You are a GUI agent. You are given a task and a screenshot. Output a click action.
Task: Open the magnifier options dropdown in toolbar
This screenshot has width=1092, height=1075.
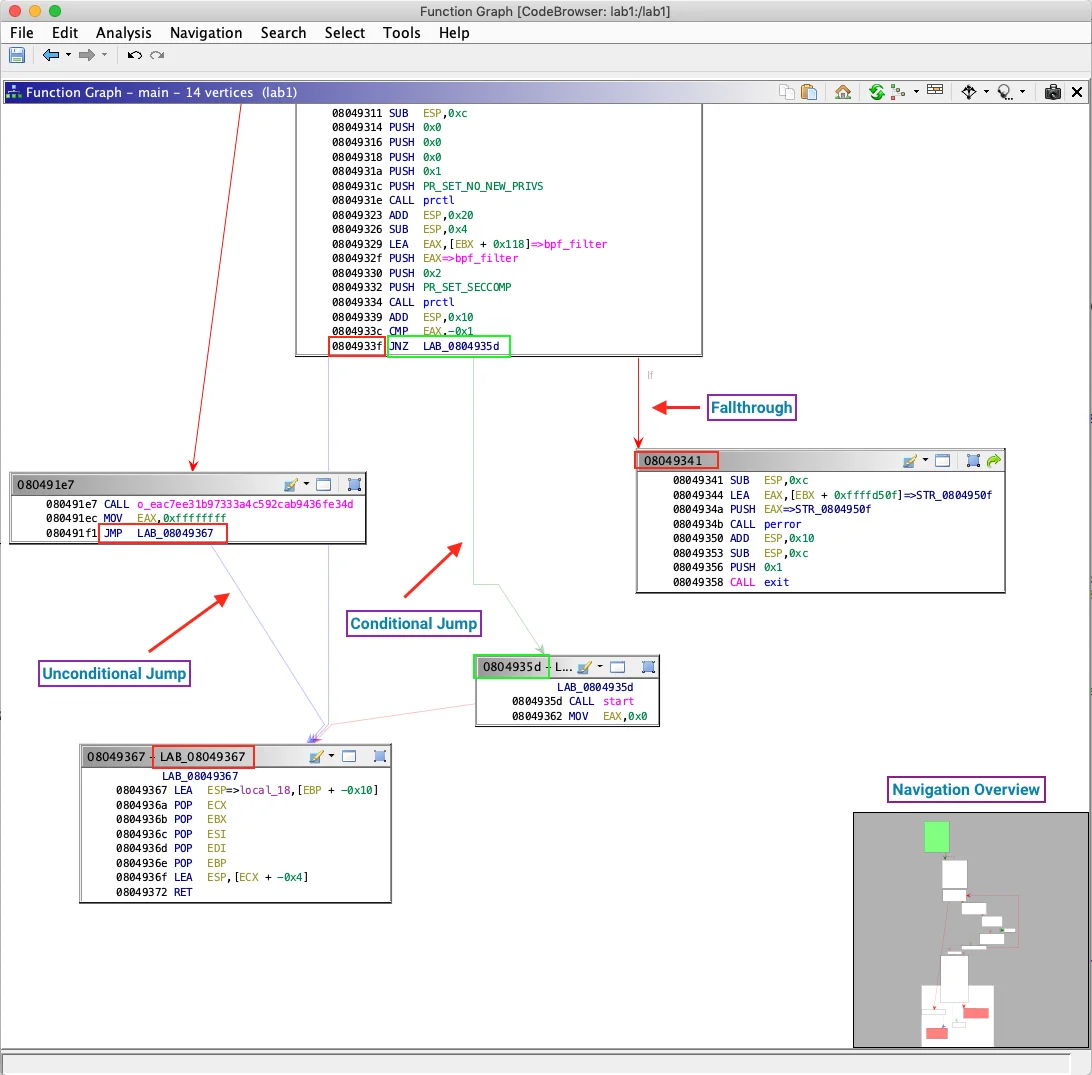pyautogui.click(x=1023, y=91)
